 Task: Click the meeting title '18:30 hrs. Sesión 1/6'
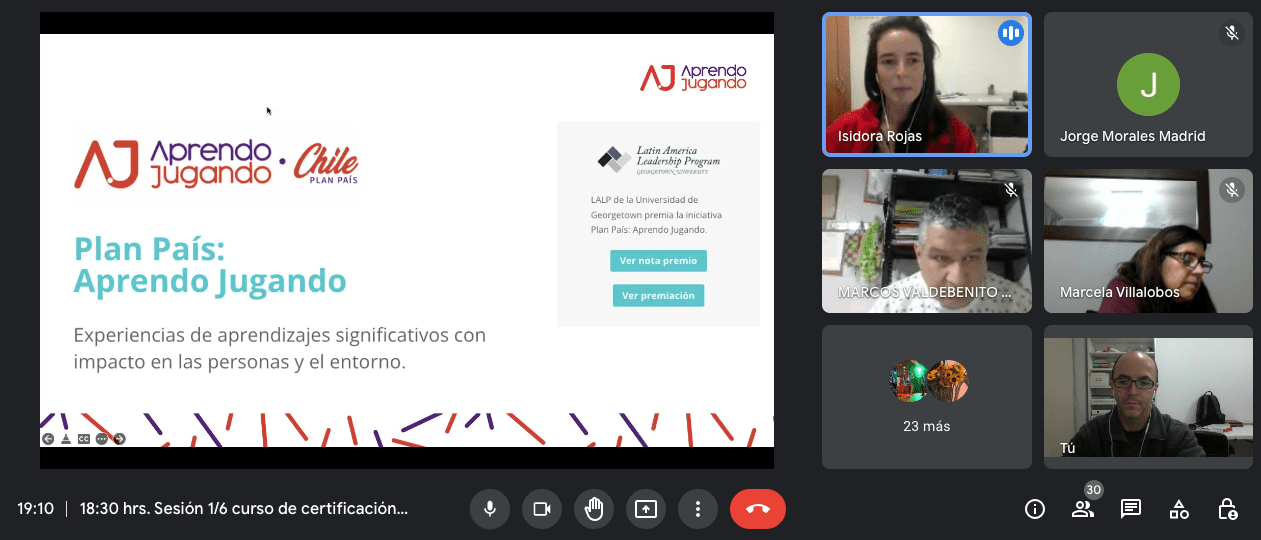pos(244,508)
